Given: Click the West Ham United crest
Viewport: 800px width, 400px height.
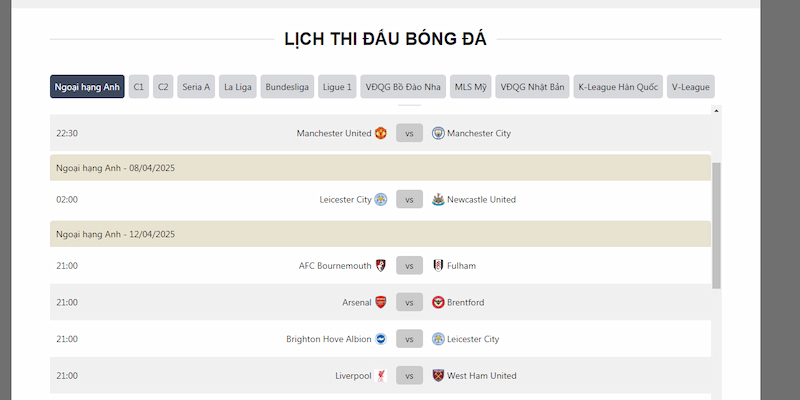Looking at the screenshot, I should pyautogui.click(x=438, y=376).
